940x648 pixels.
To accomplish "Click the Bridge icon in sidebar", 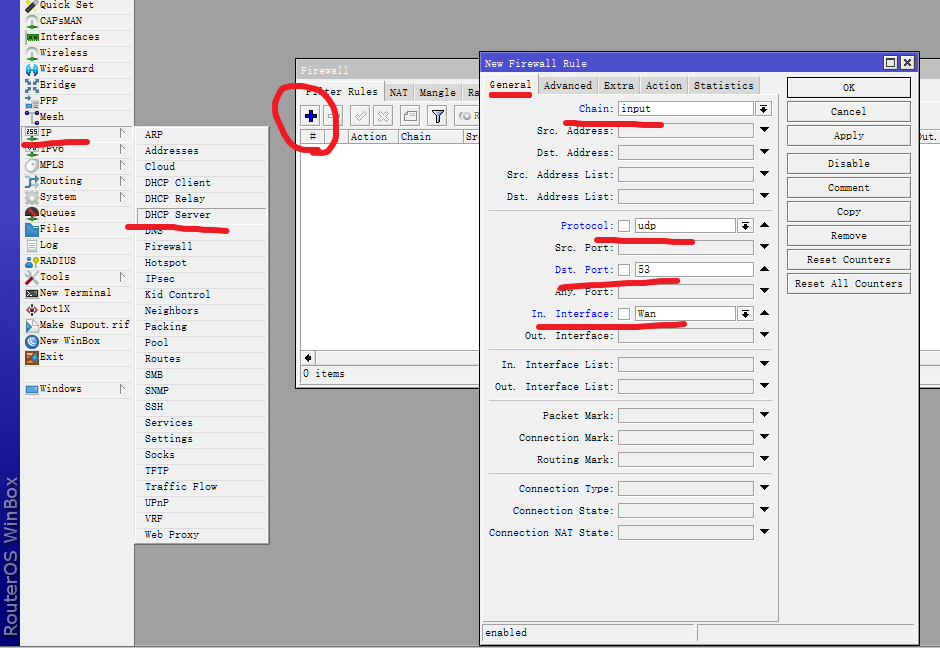I will pyautogui.click(x=32, y=85).
